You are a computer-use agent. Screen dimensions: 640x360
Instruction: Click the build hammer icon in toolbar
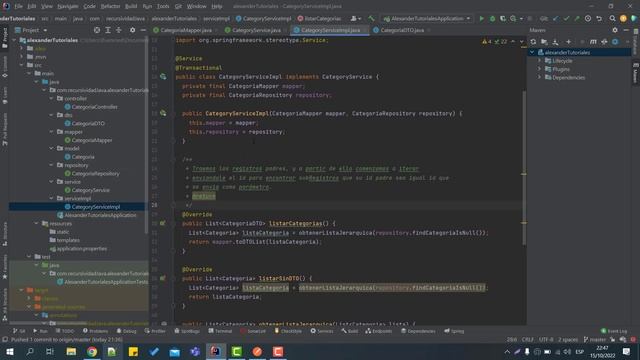[371, 18]
